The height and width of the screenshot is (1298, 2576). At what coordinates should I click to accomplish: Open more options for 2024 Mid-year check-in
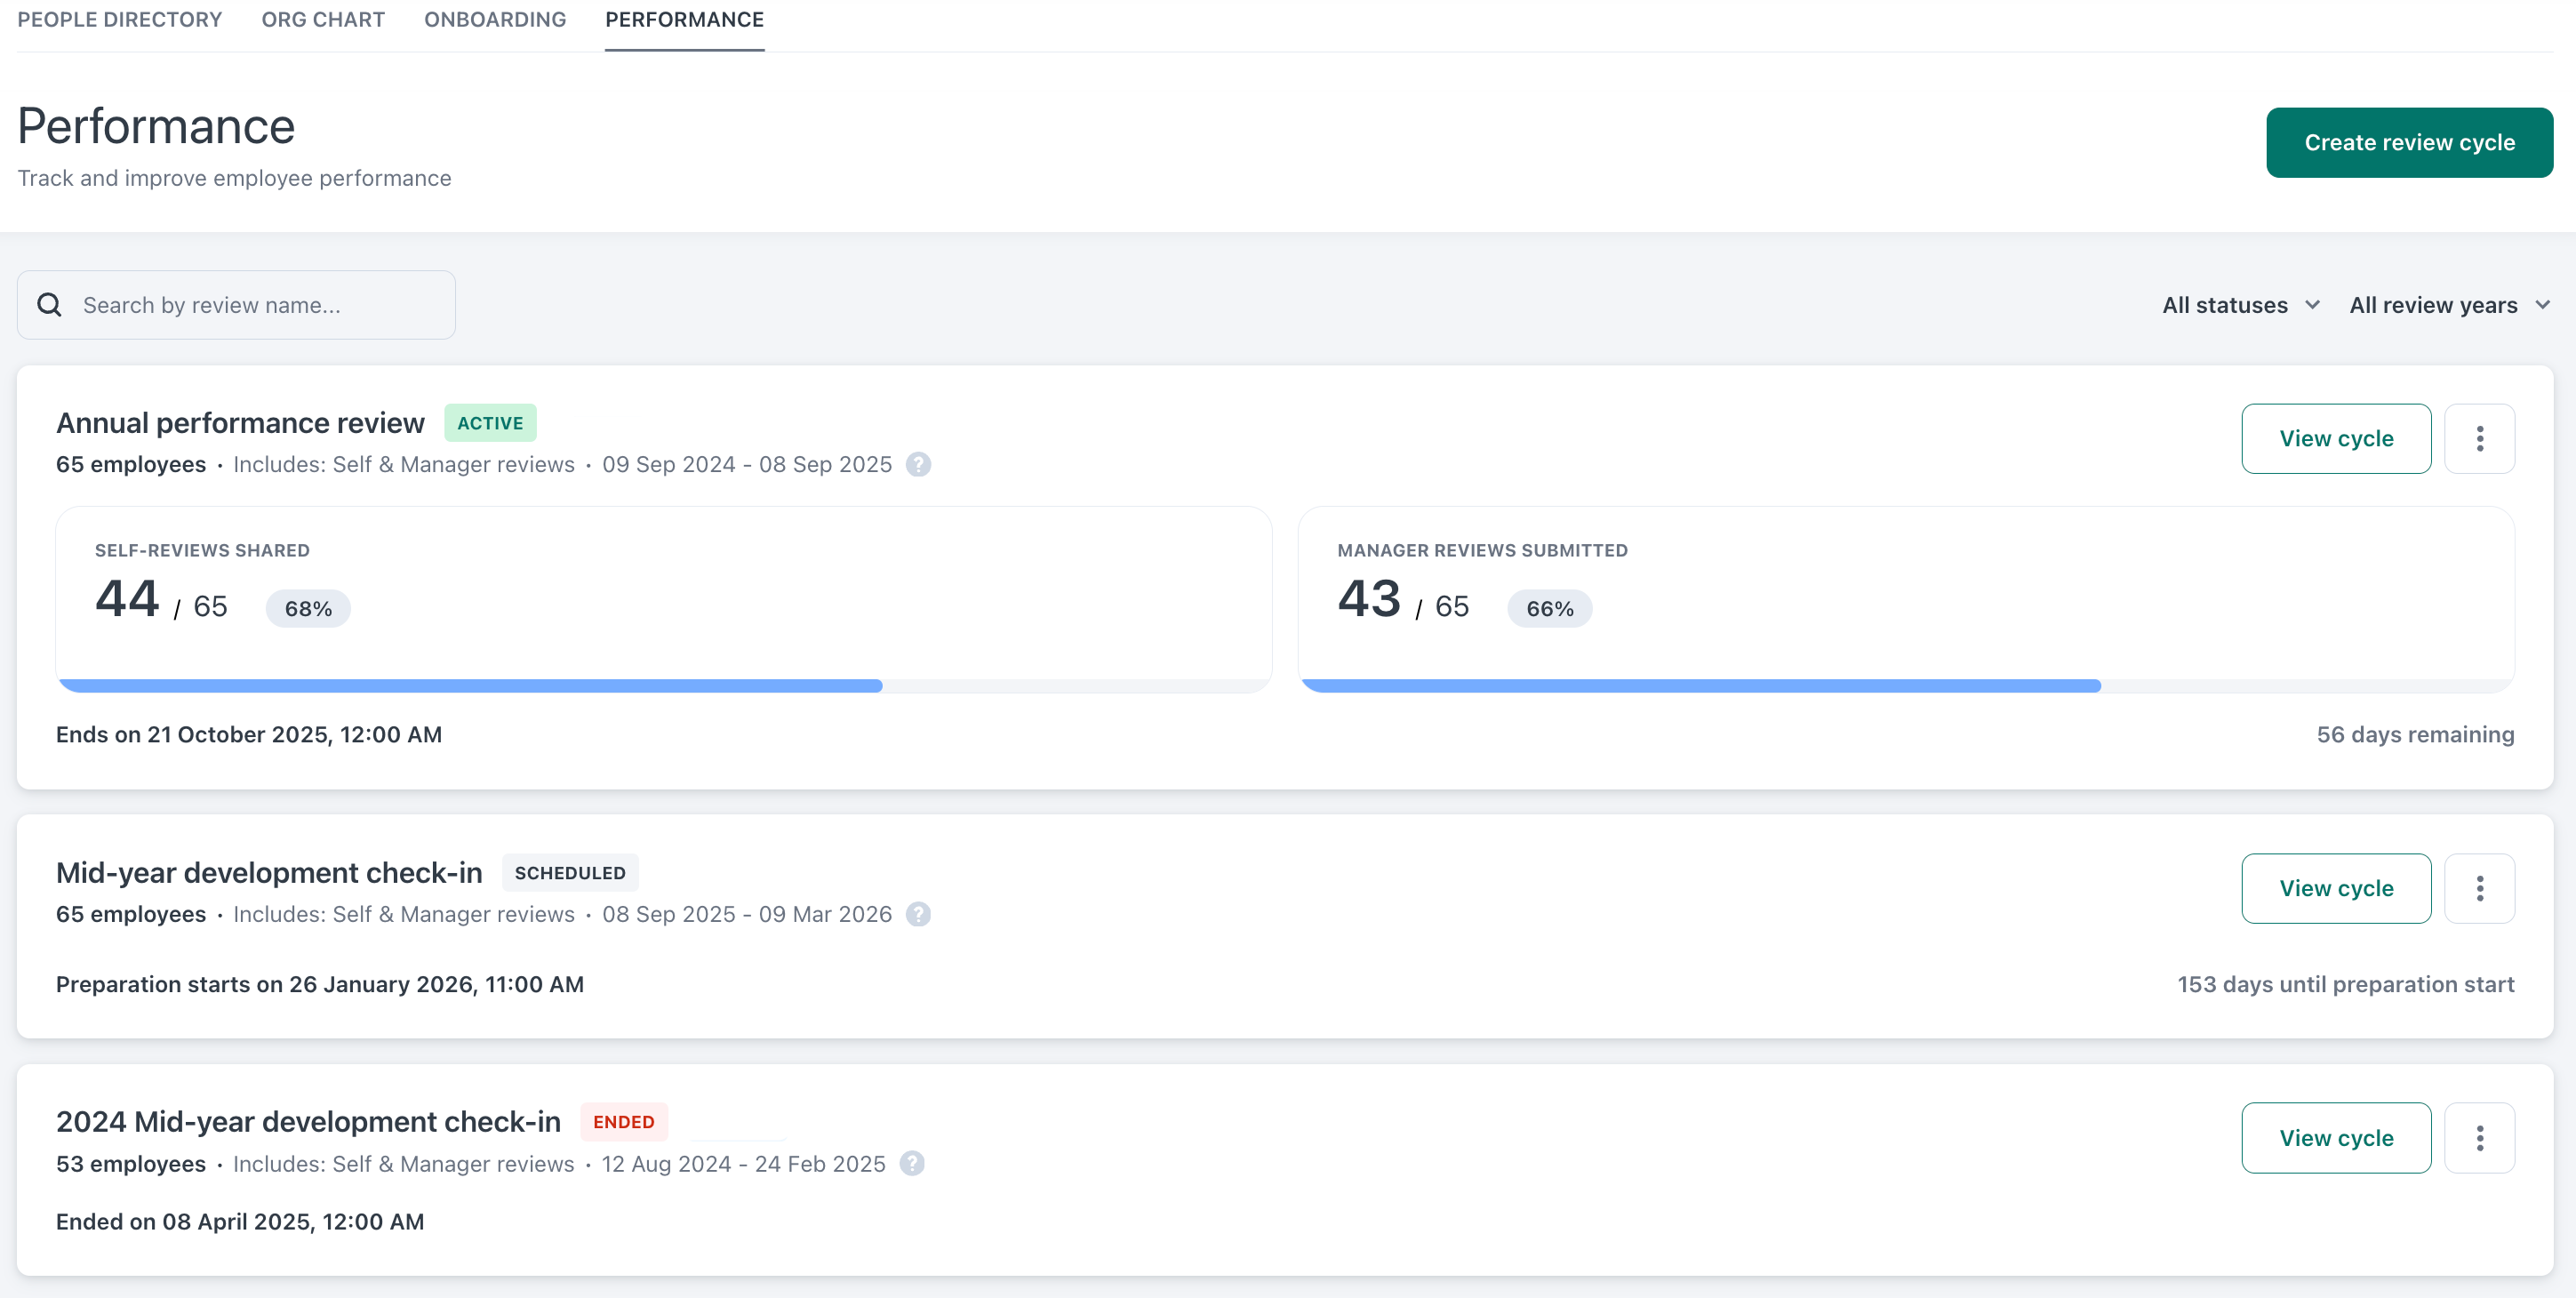2479,1138
